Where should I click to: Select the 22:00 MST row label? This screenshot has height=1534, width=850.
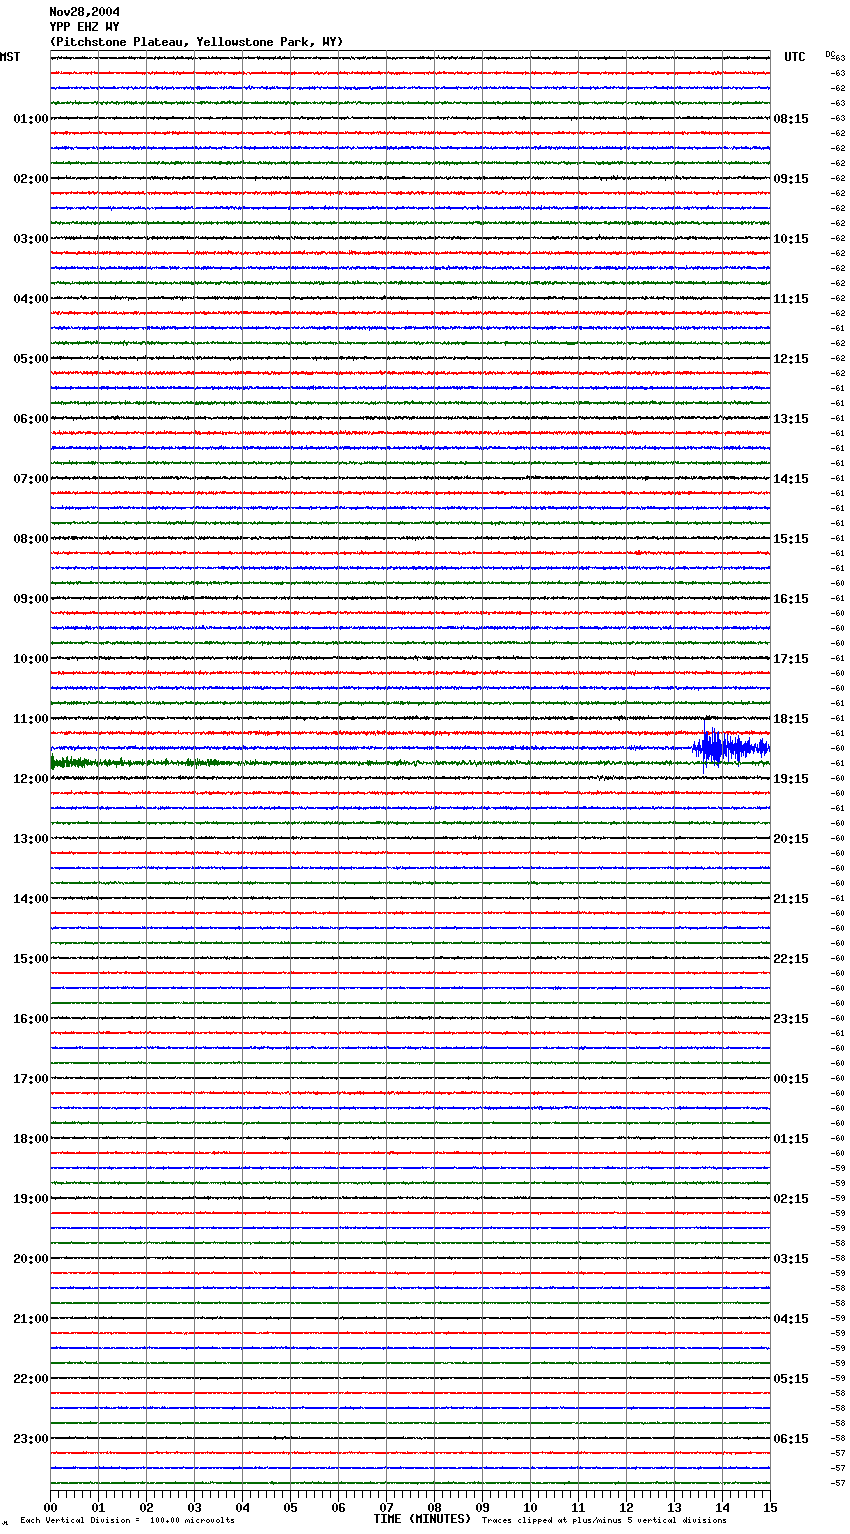point(31,1379)
